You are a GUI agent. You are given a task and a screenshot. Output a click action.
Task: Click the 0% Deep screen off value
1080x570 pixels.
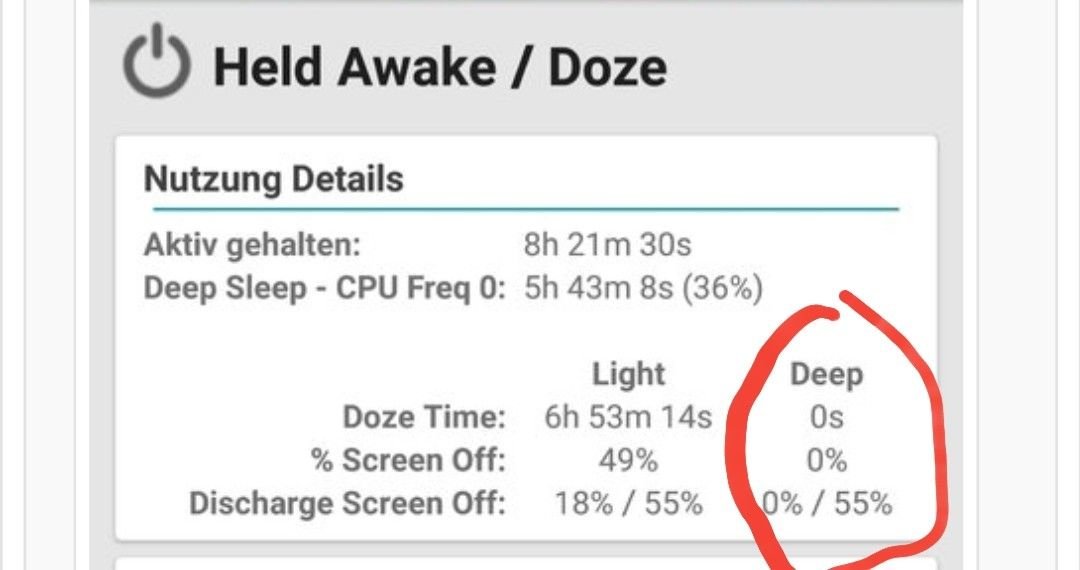tap(827, 460)
